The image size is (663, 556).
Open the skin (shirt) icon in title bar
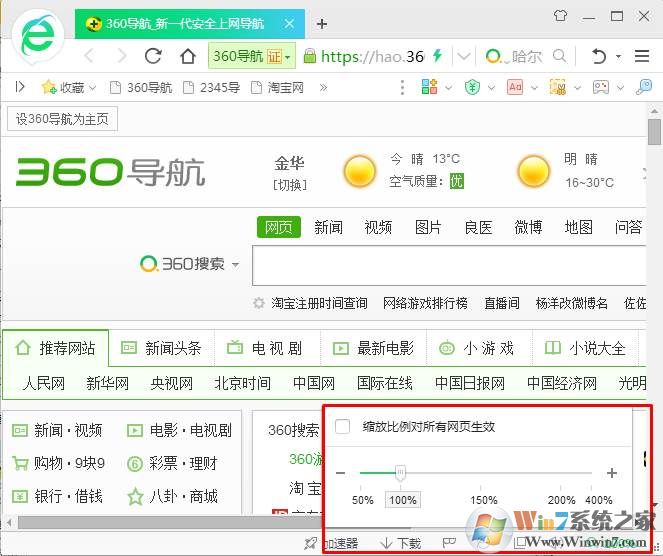point(560,16)
